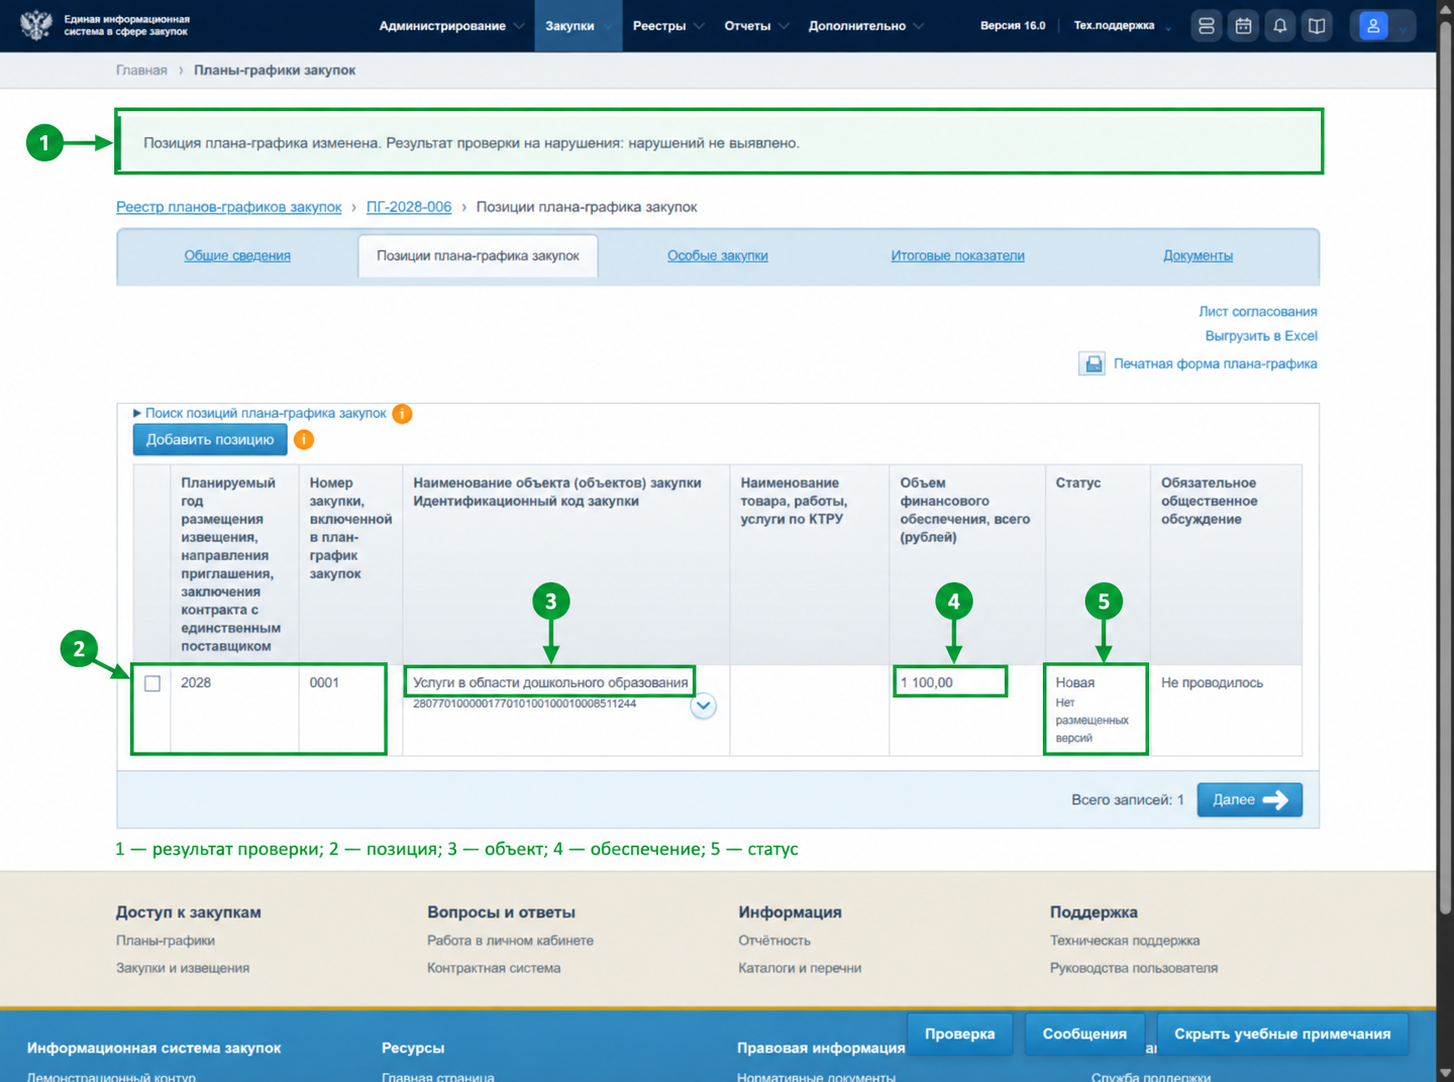Open the book guide icon in header

click(x=1317, y=26)
